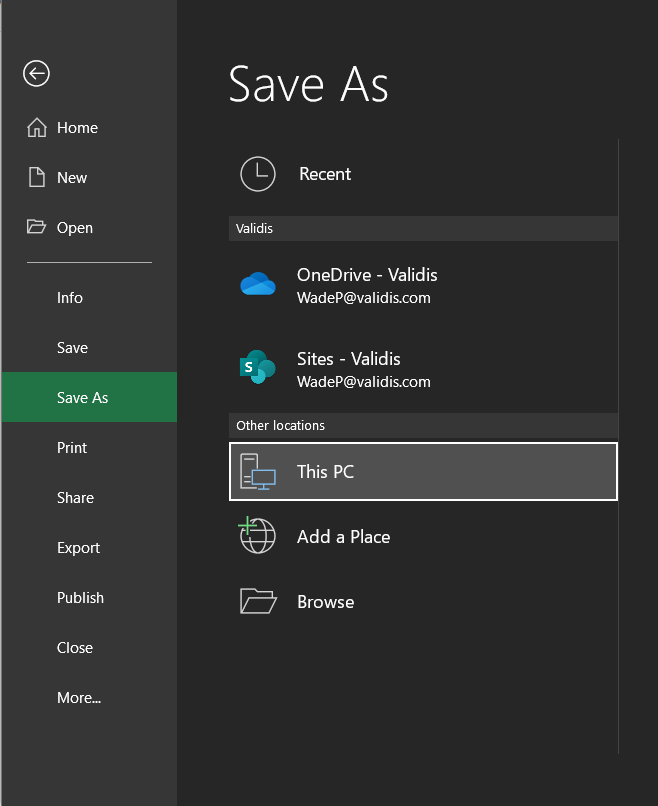Image resolution: width=658 pixels, height=806 pixels.
Task: Click the Close document command
Action: point(74,647)
